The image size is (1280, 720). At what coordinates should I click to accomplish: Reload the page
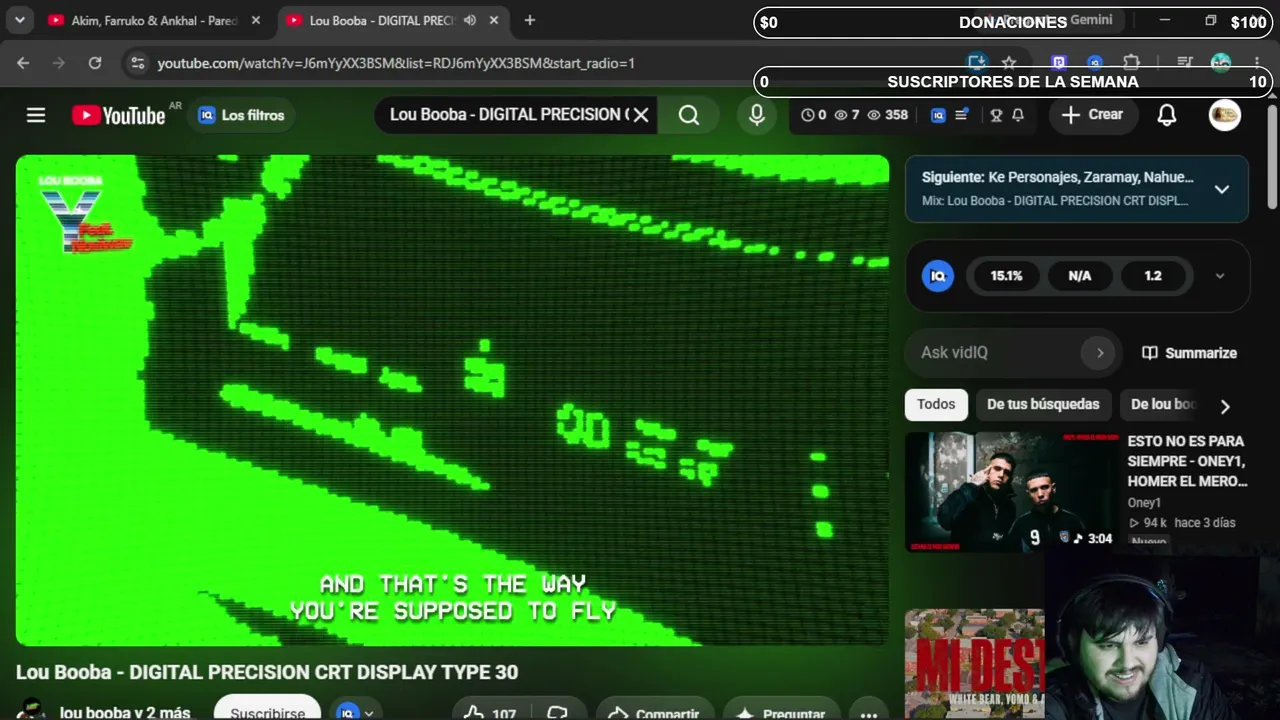point(95,63)
